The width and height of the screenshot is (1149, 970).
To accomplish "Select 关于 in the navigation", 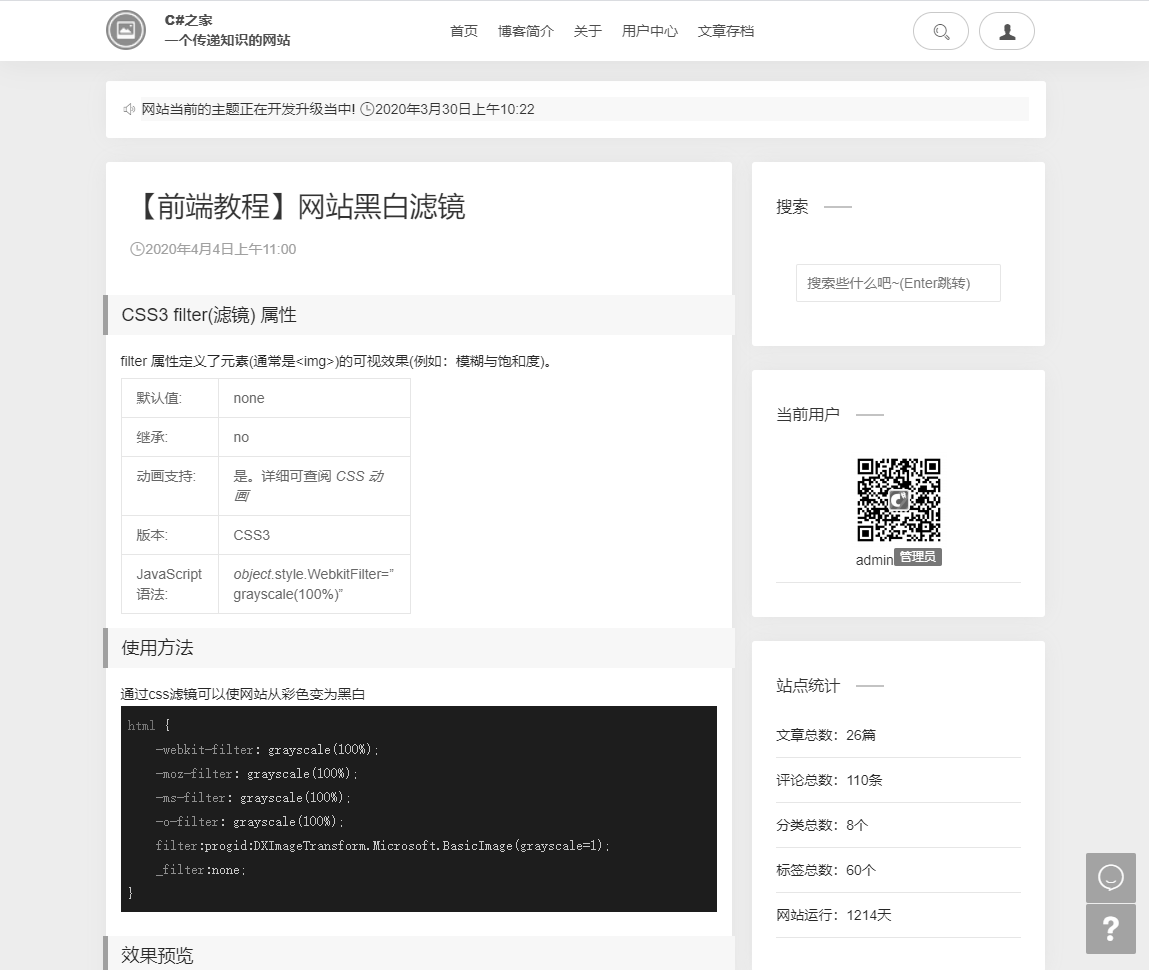I will click(588, 31).
